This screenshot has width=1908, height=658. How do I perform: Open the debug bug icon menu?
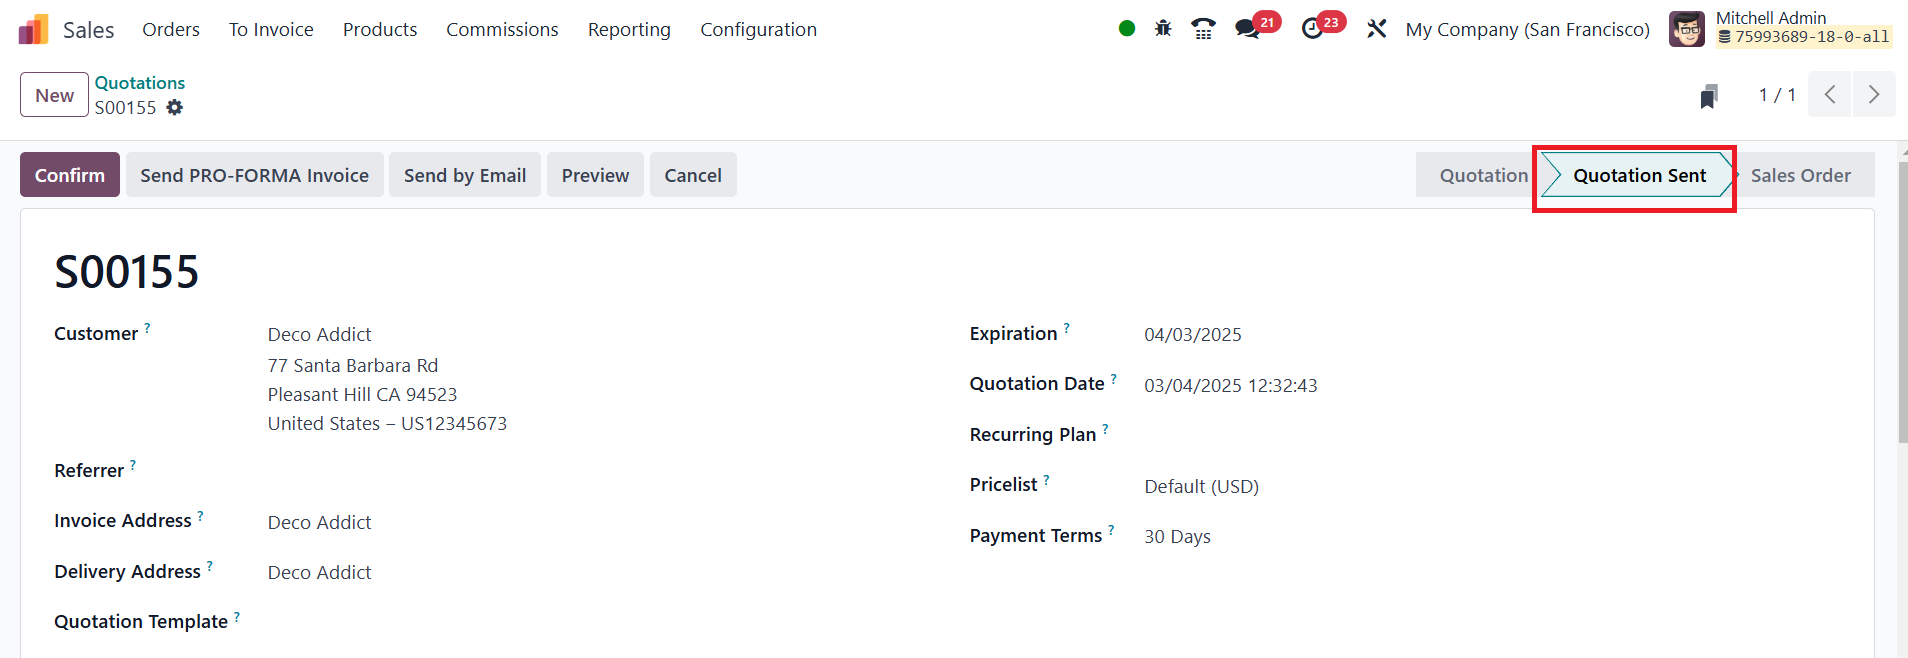pyautogui.click(x=1163, y=29)
